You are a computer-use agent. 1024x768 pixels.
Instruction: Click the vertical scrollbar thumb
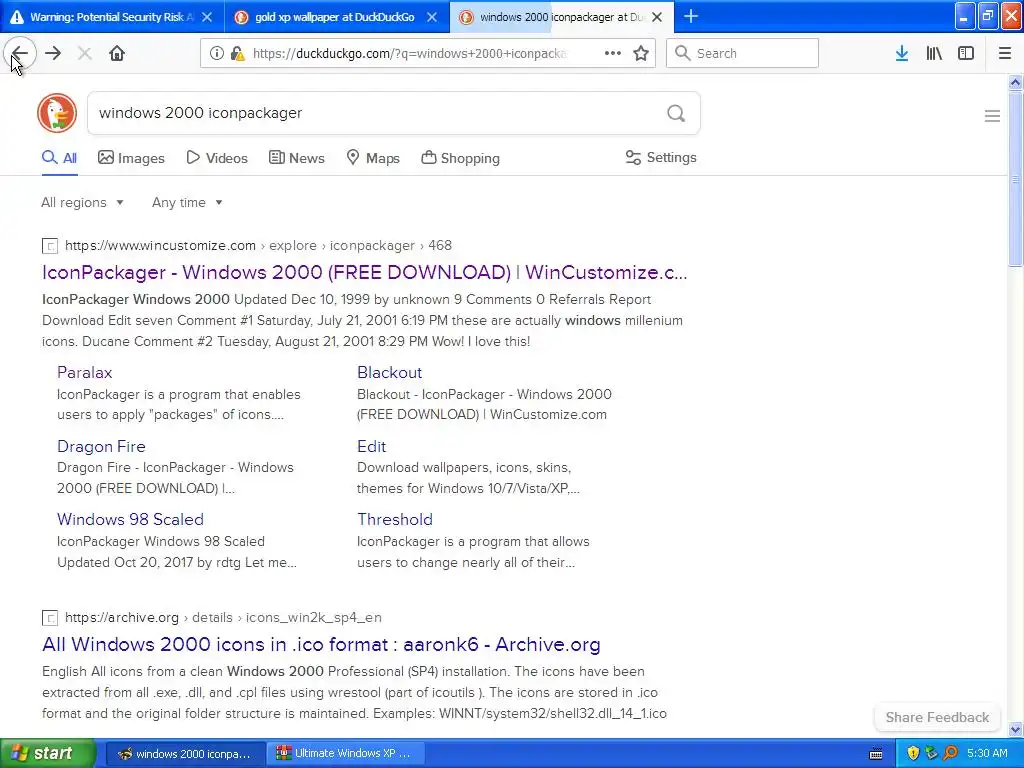click(x=1015, y=178)
